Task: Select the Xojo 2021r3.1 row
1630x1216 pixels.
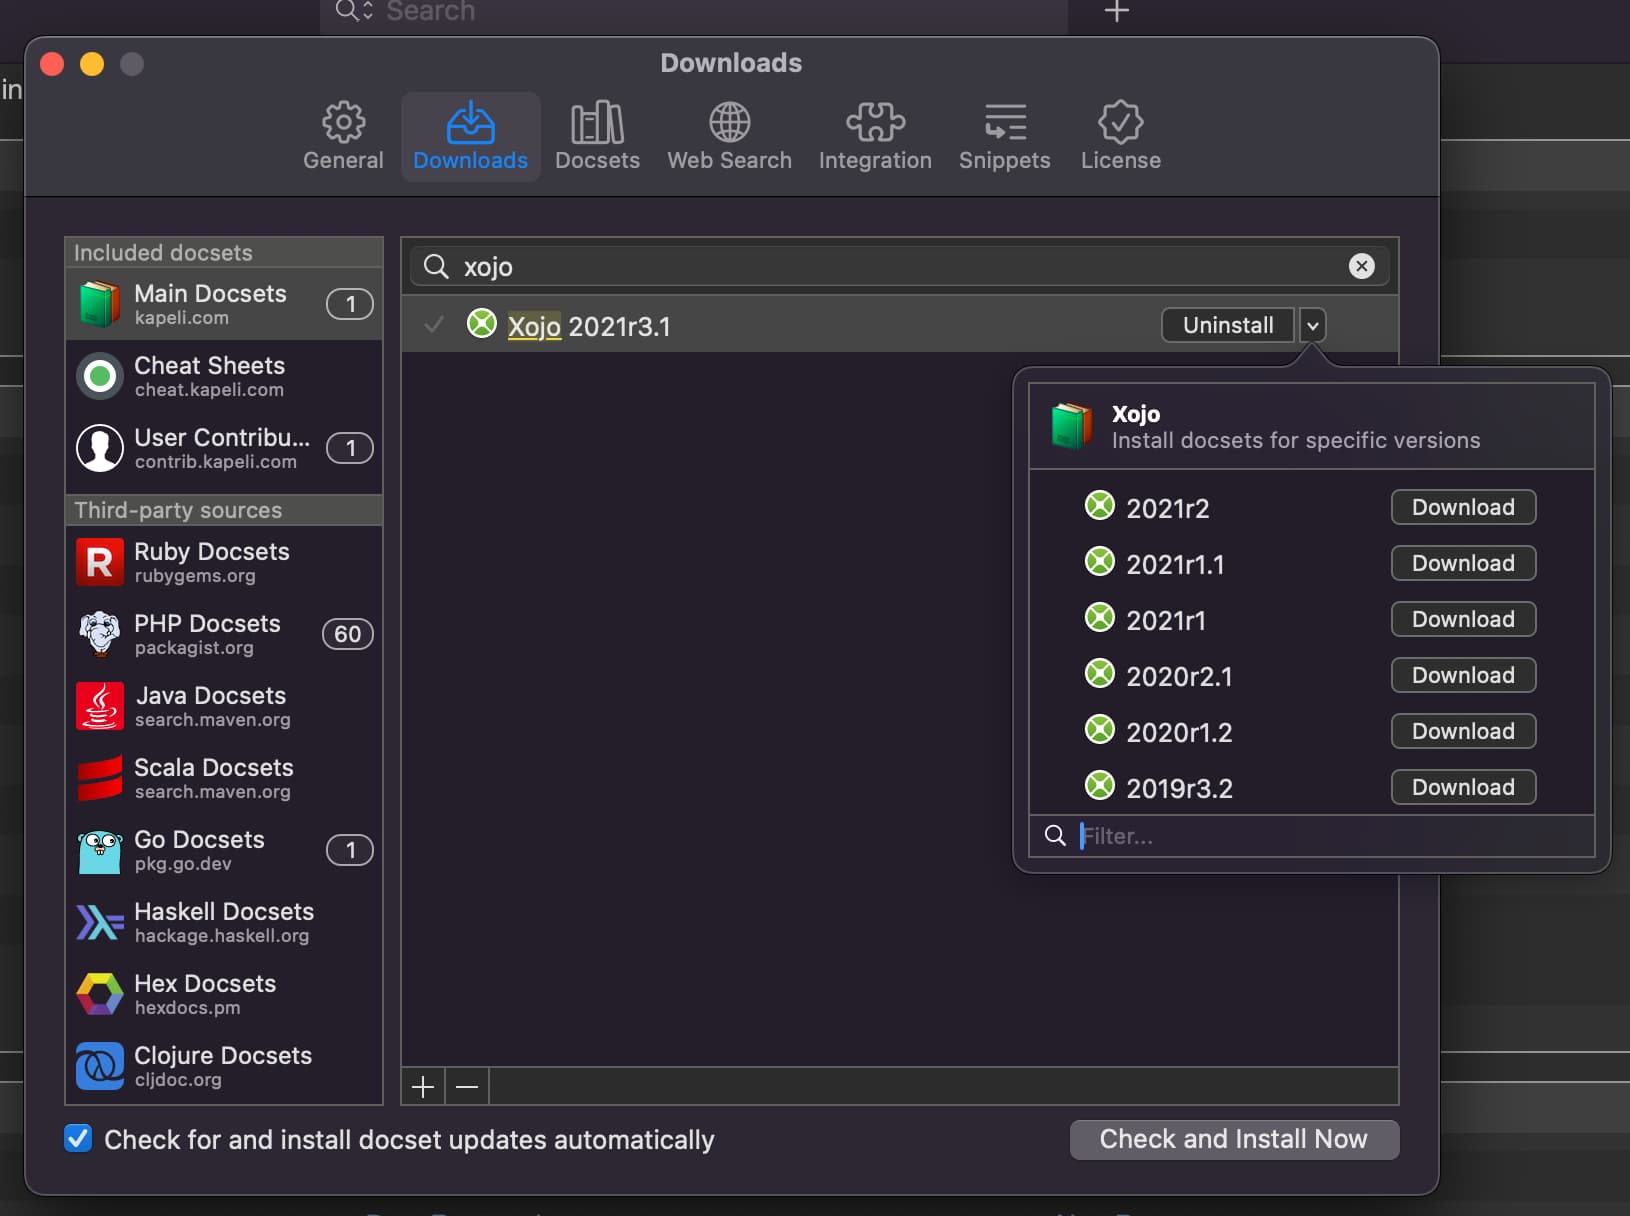Action: click(899, 324)
